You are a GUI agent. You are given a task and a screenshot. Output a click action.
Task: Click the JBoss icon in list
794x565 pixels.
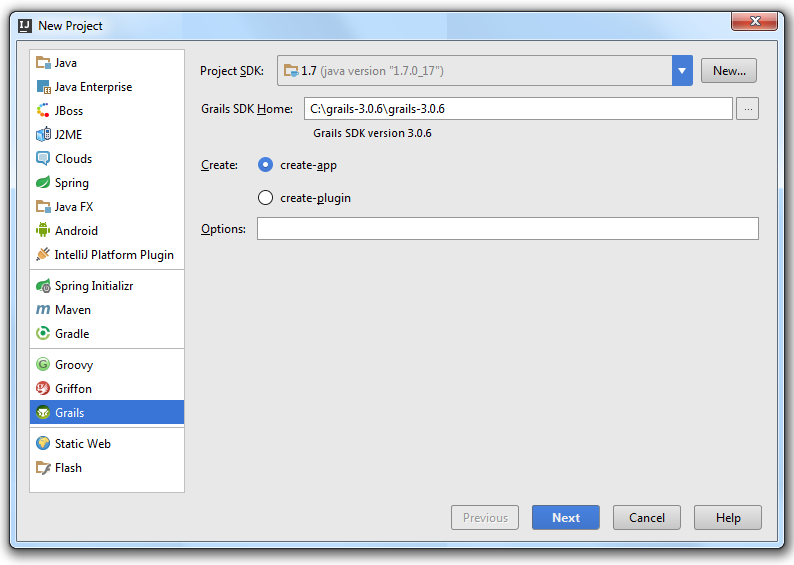point(43,110)
